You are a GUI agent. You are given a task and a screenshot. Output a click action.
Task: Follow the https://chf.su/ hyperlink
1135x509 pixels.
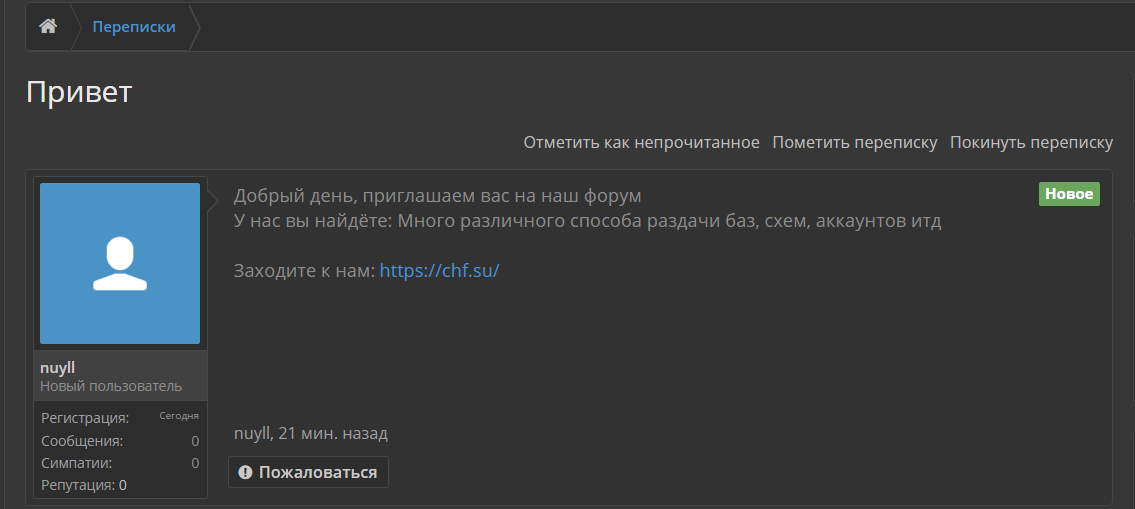[439, 271]
